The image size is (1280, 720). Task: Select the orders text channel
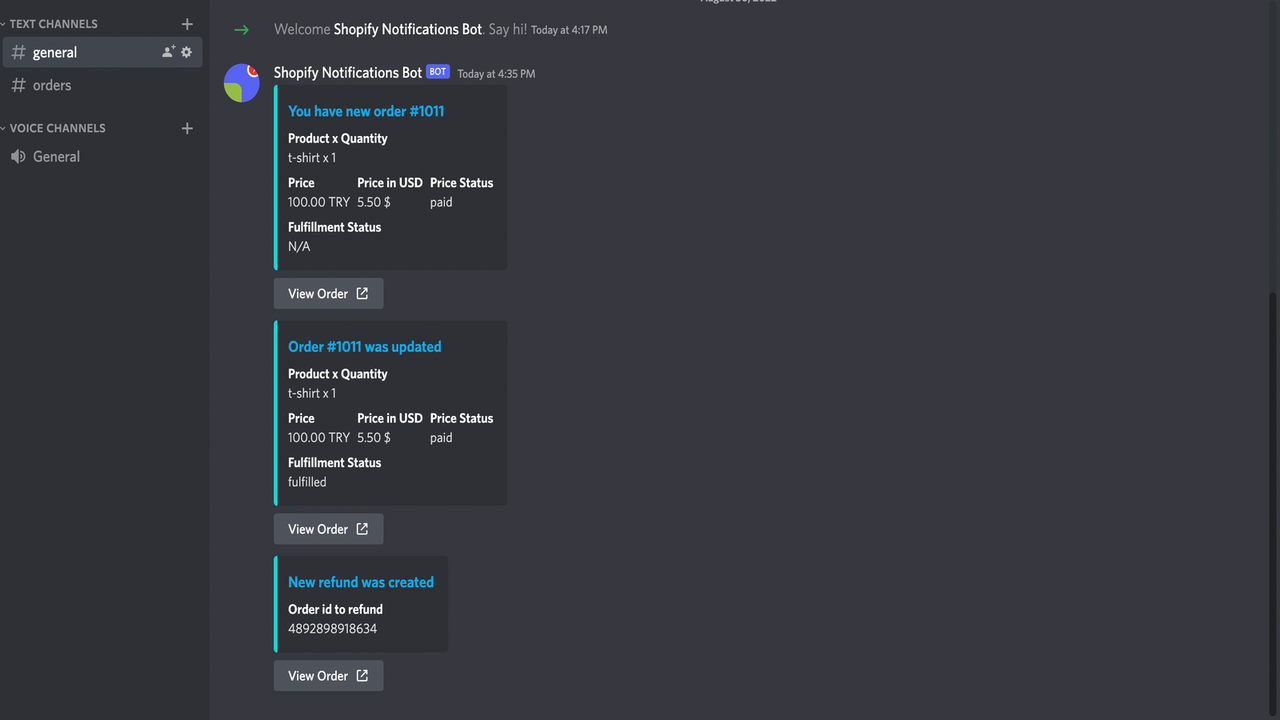[x=52, y=85]
